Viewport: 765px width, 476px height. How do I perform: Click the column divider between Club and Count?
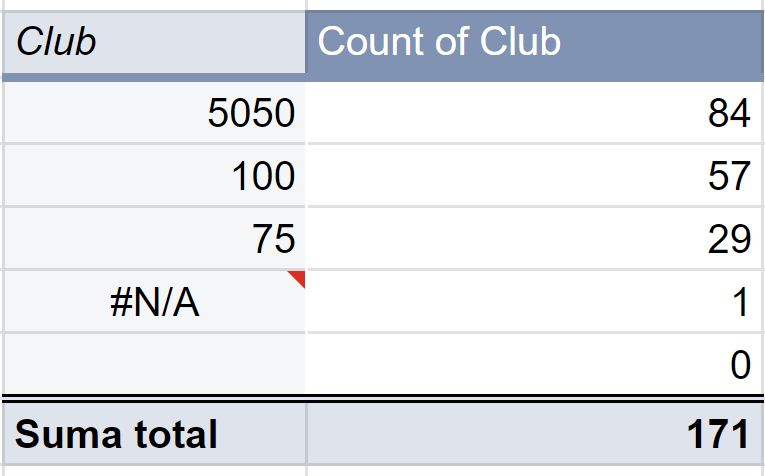pos(306,238)
